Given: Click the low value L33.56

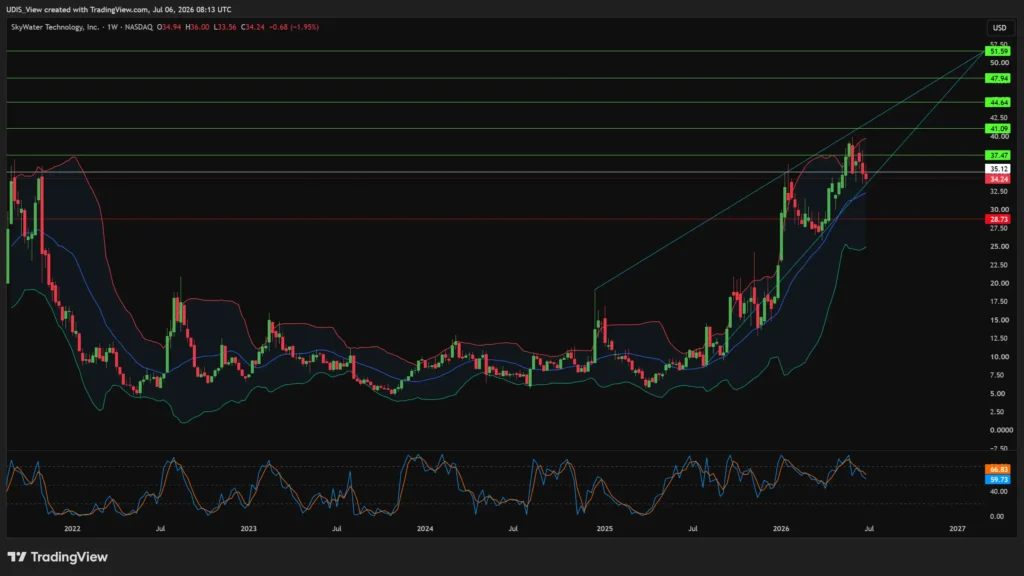Looking at the screenshot, I should click(225, 27).
